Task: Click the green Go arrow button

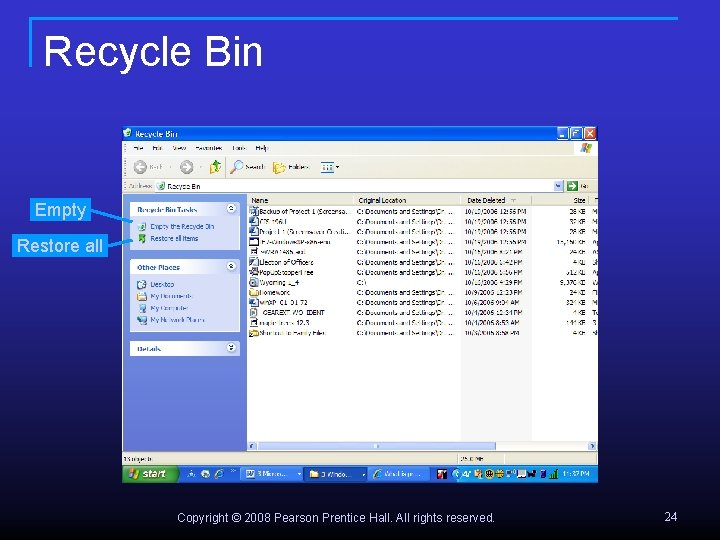Action: (572, 186)
